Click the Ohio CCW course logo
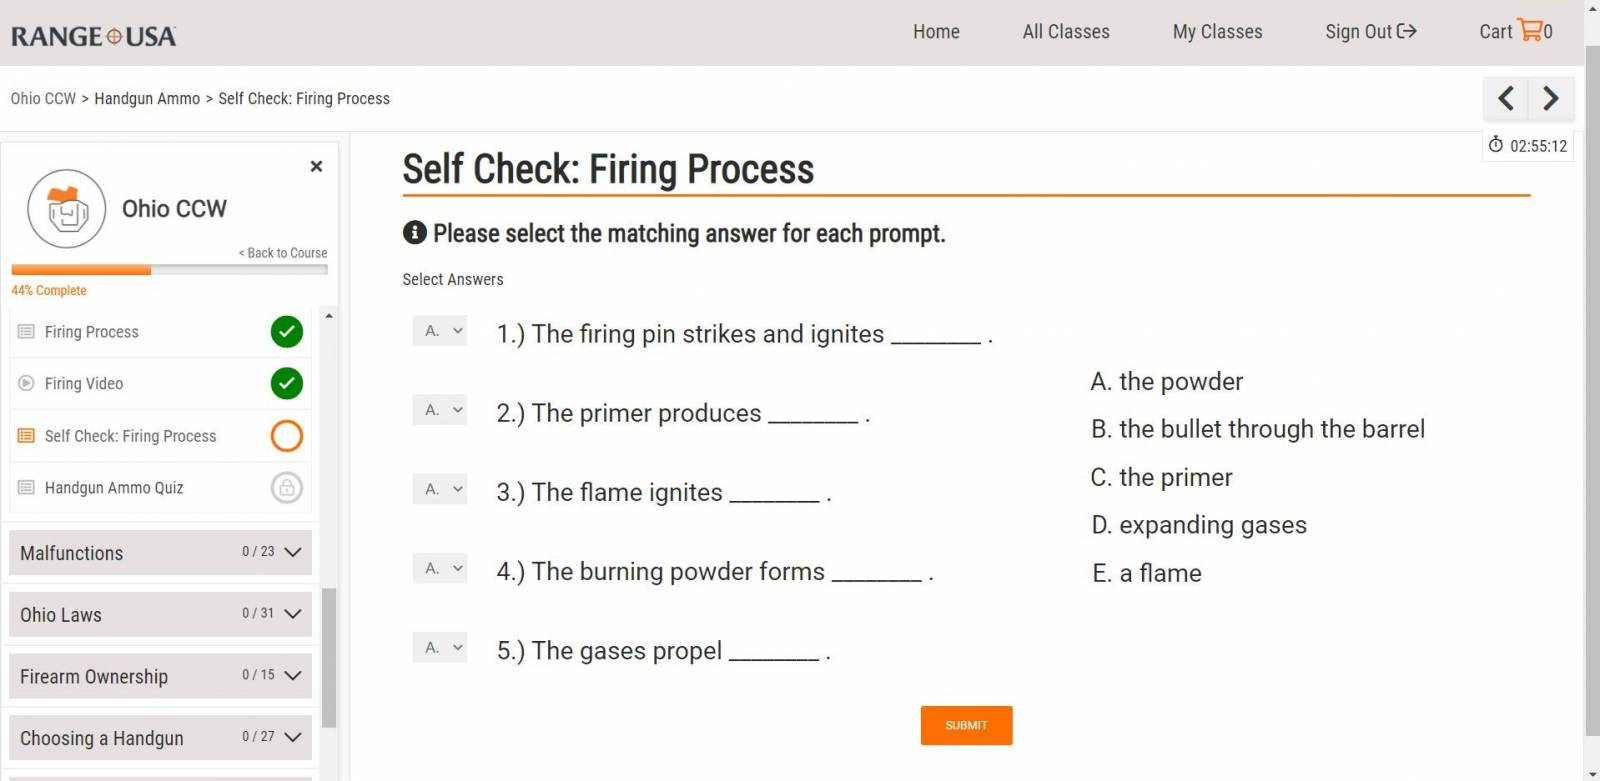1600x781 pixels. pyautogui.click(x=67, y=209)
